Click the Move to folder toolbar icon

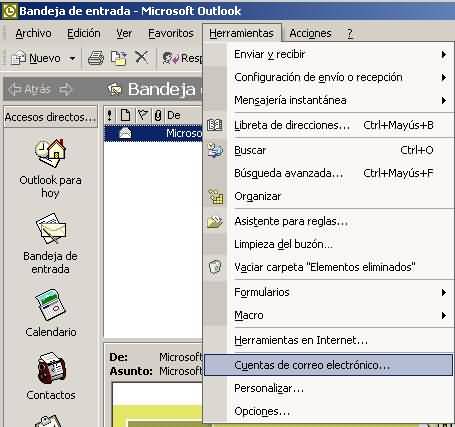coord(119,58)
